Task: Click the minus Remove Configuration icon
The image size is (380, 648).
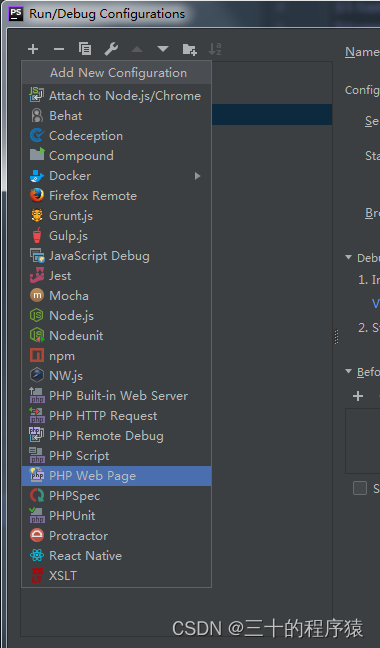Action: 59,49
